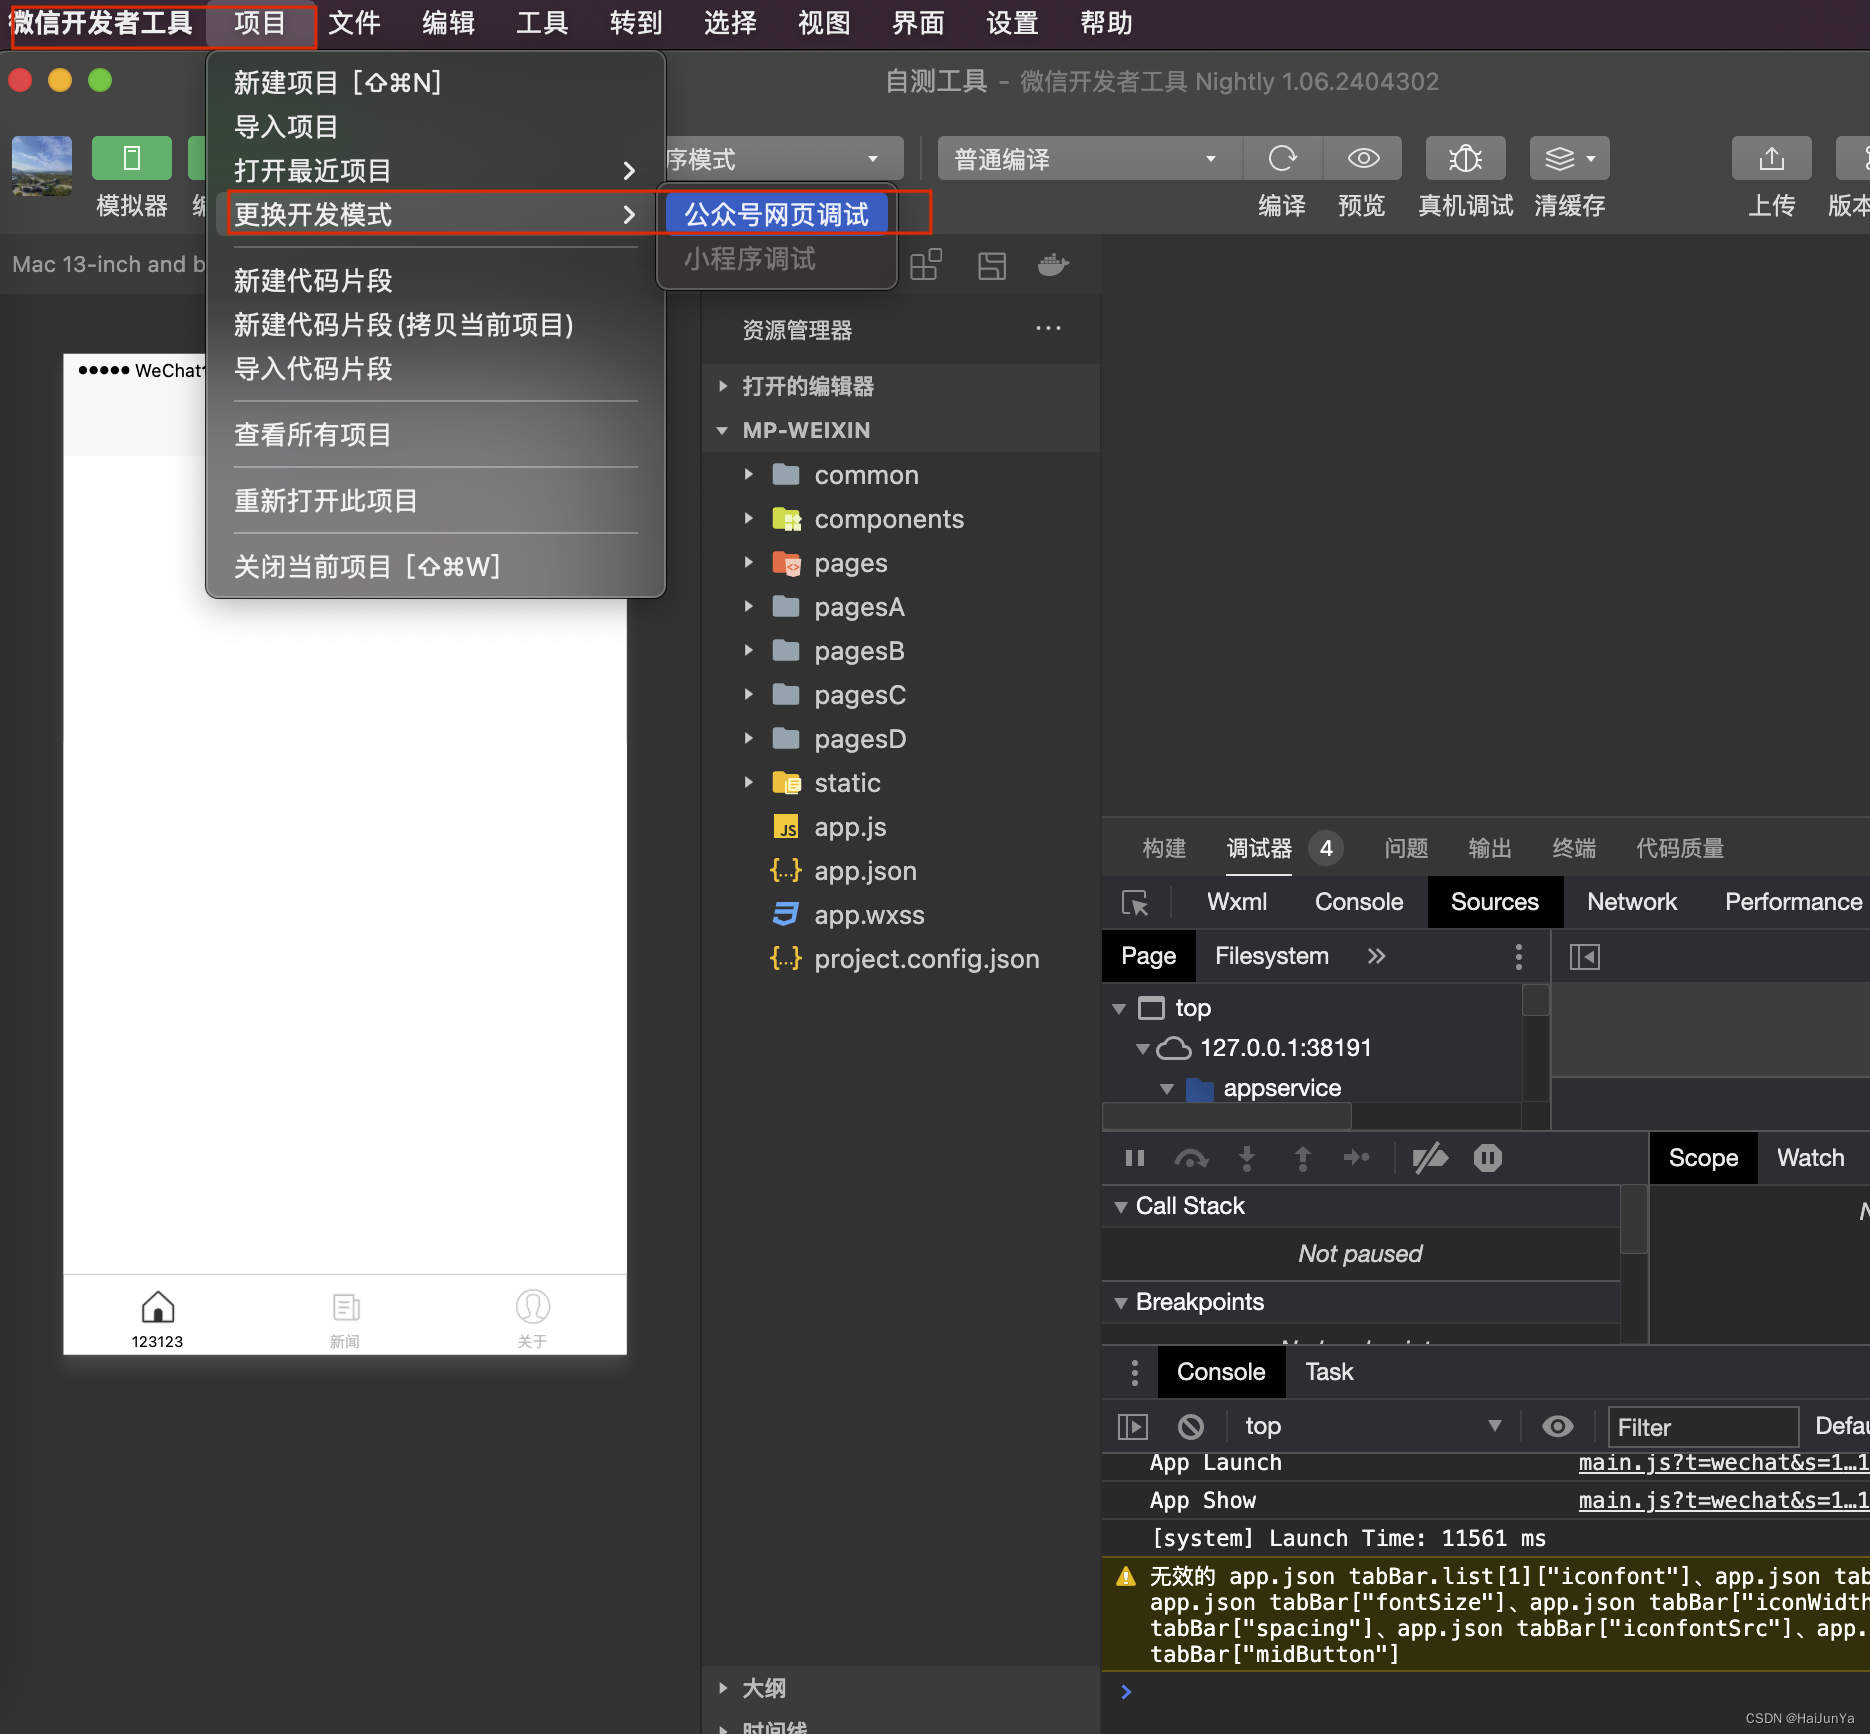Click the extensions grid icon in editor toolbar

click(x=926, y=265)
